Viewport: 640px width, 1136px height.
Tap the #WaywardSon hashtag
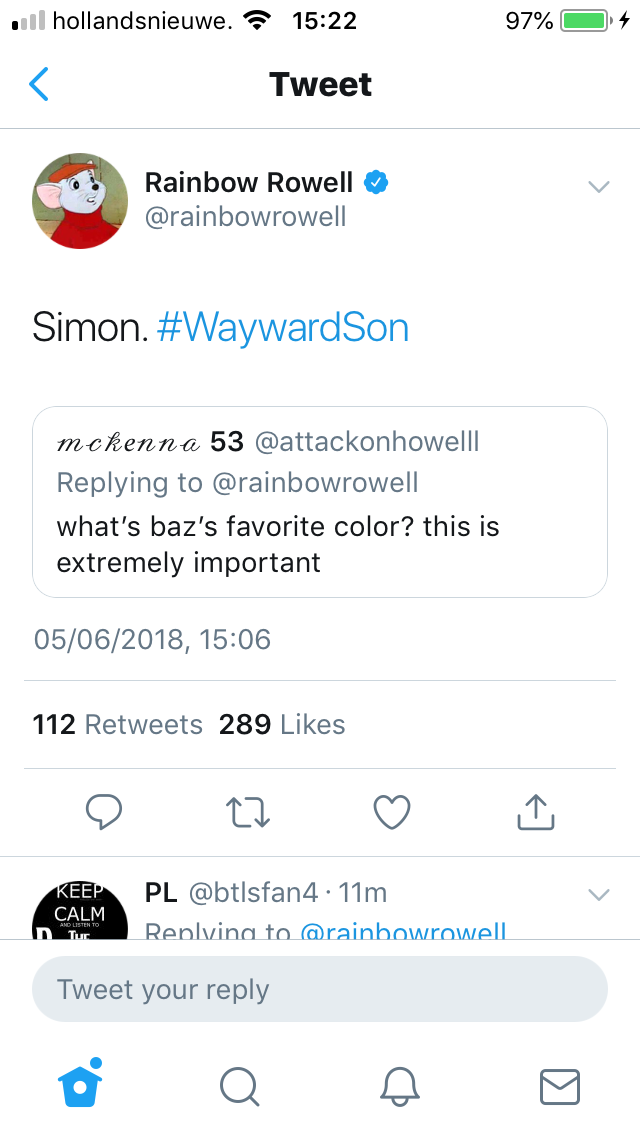pyautogui.click(x=283, y=328)
